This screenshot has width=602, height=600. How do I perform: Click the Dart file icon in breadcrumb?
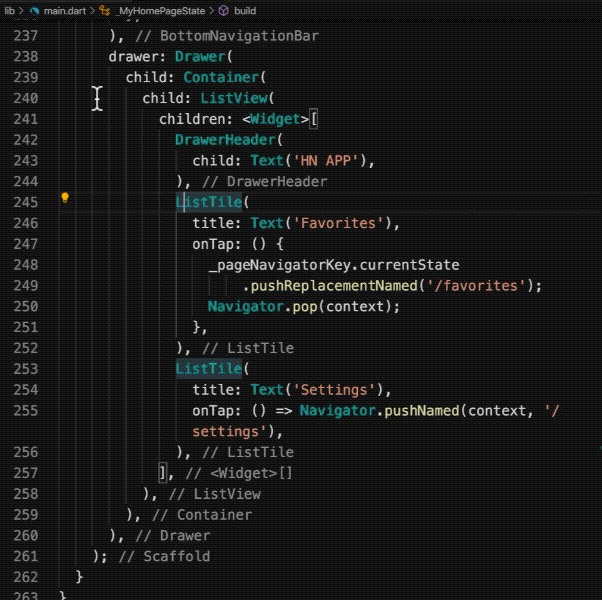click(x=35, y=11)
